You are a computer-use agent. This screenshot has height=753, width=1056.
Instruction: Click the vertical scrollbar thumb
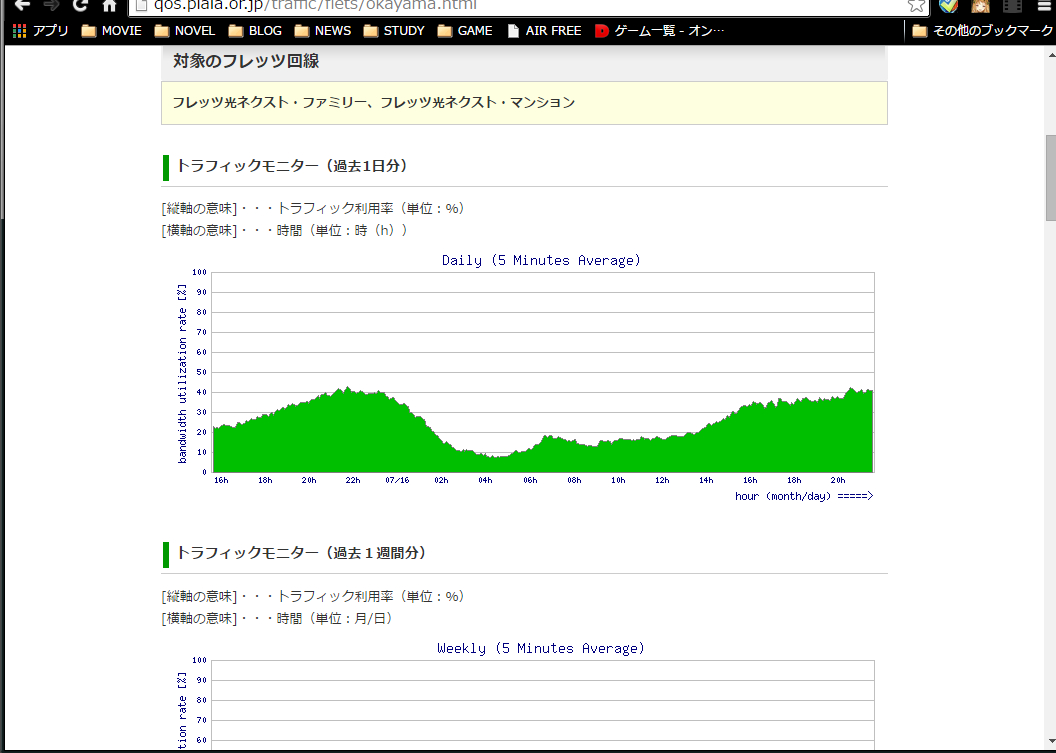1050,177
